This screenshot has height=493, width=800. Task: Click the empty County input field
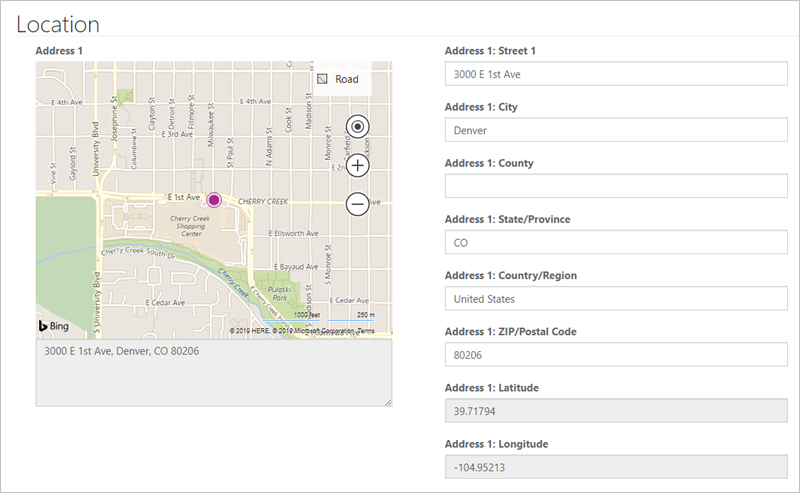coord(616,186)
